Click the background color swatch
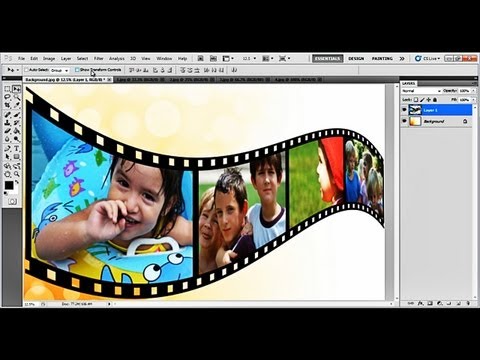Screen dimensions: 480x360 point(15,191)
